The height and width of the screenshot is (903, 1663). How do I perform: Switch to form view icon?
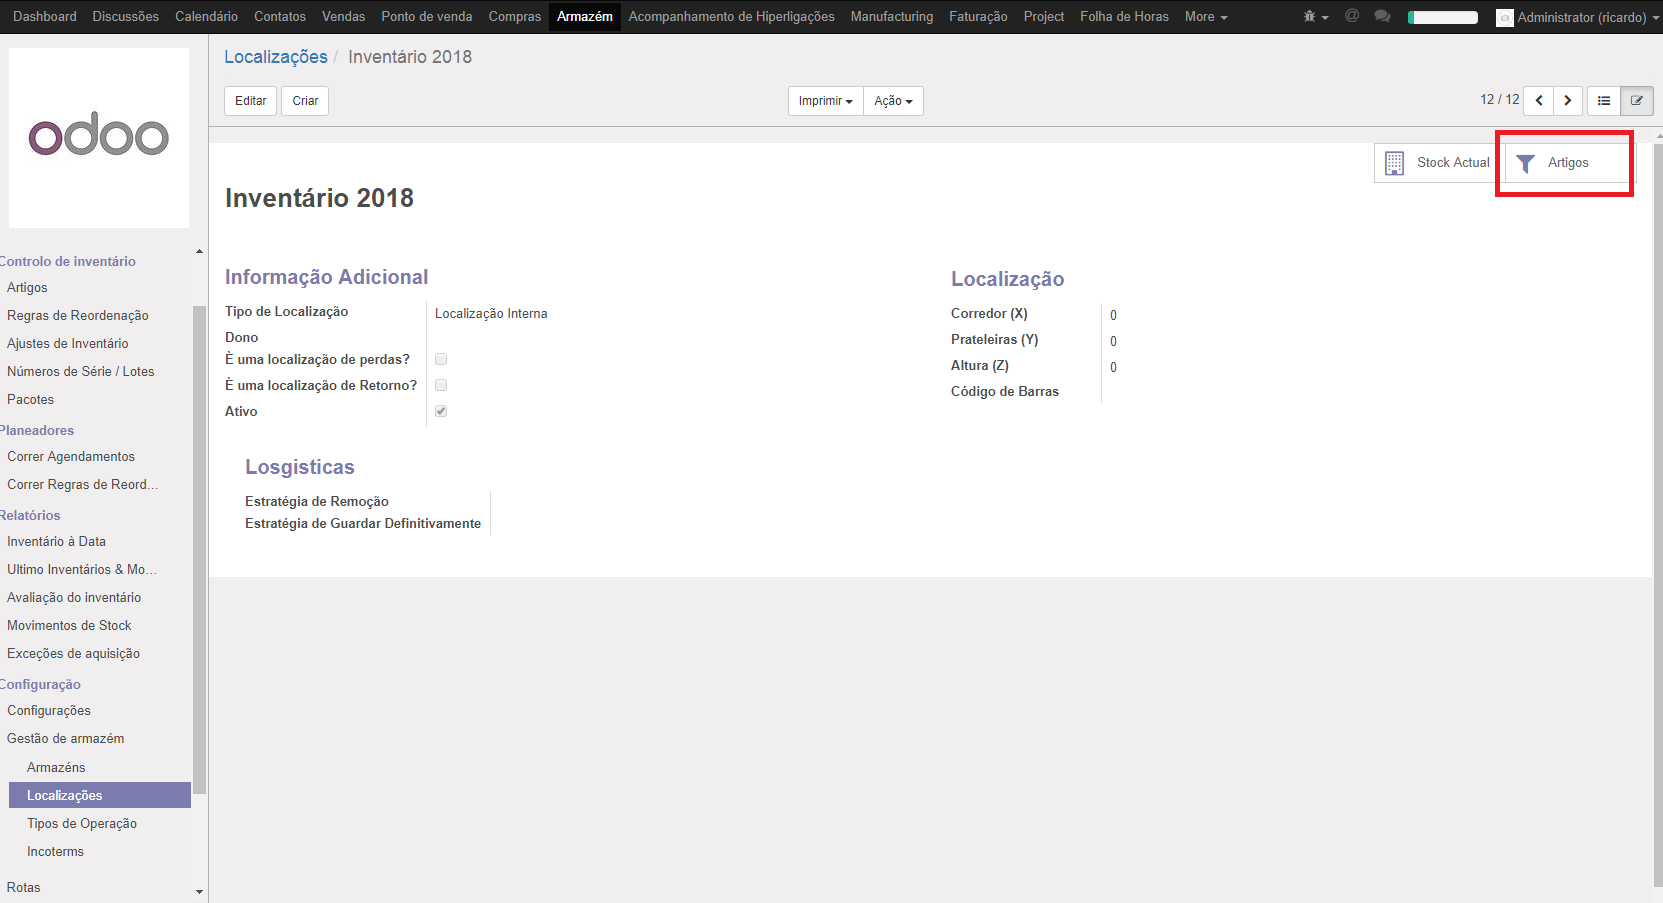[x=1637, y=100]
